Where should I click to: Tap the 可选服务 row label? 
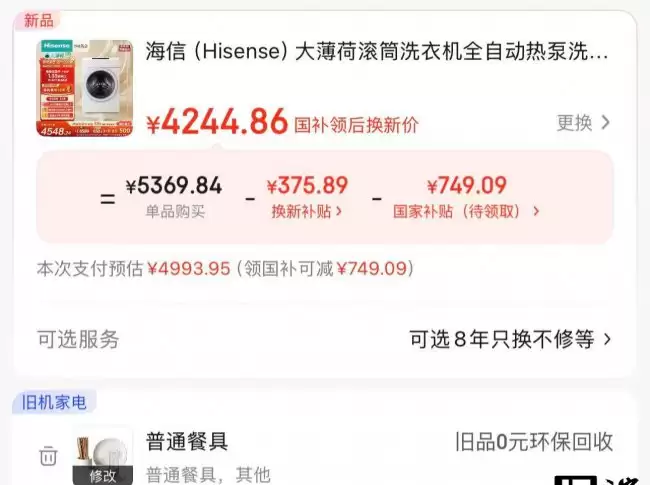pos(78,339)
